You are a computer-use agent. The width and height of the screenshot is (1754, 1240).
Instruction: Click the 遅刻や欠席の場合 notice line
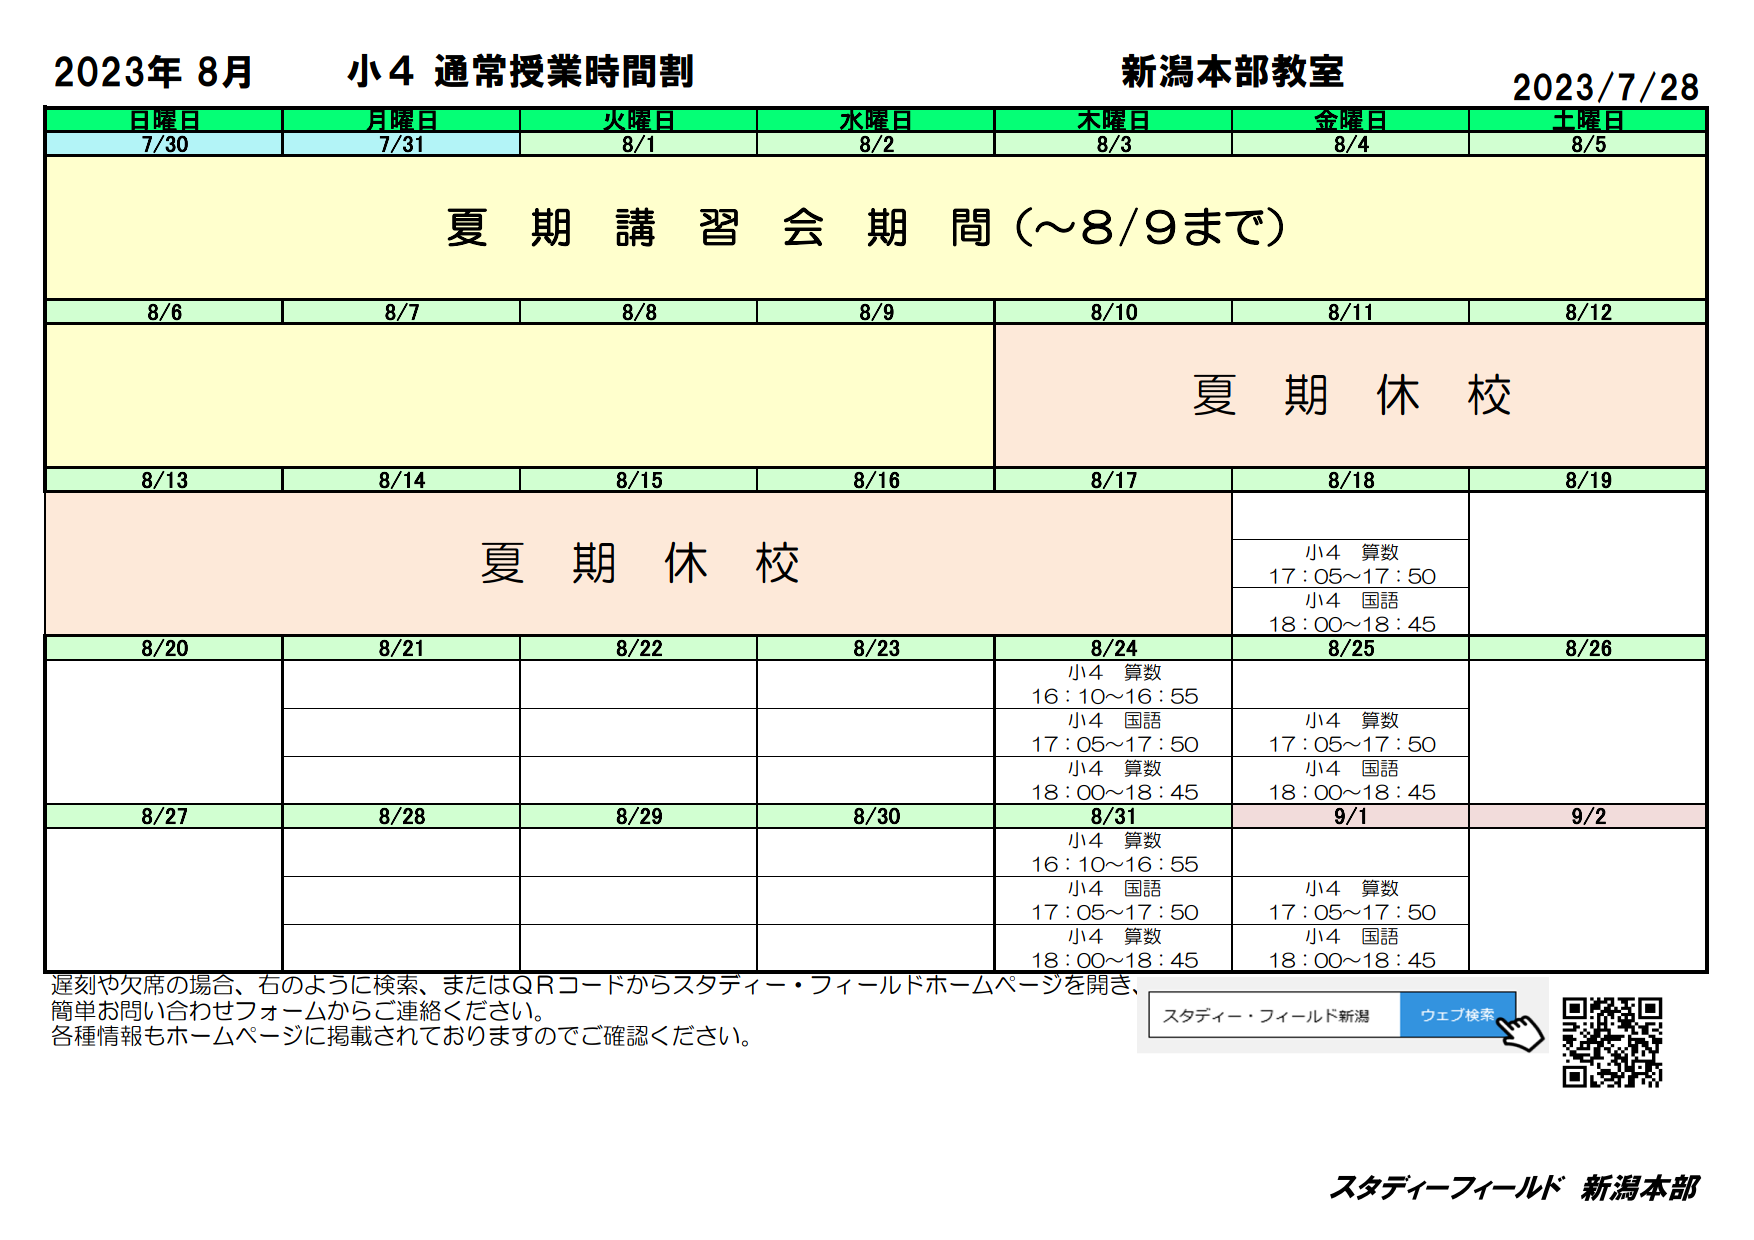[x=596, y=985]
